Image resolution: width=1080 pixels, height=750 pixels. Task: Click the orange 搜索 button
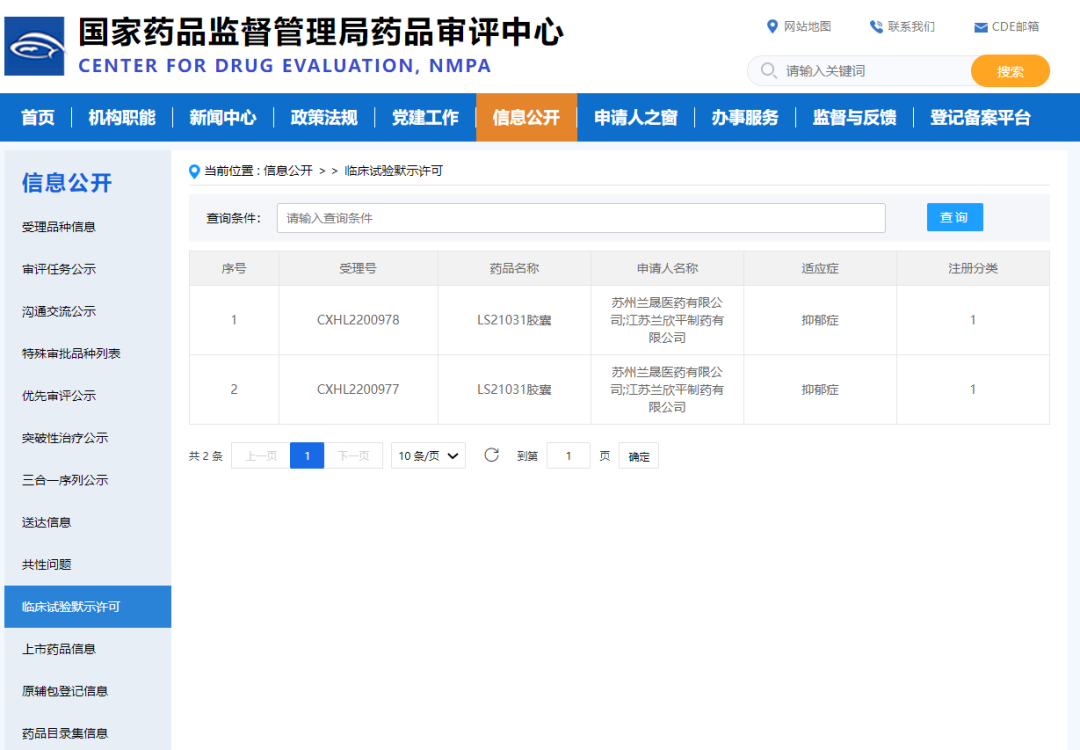tap(1010, 71)
